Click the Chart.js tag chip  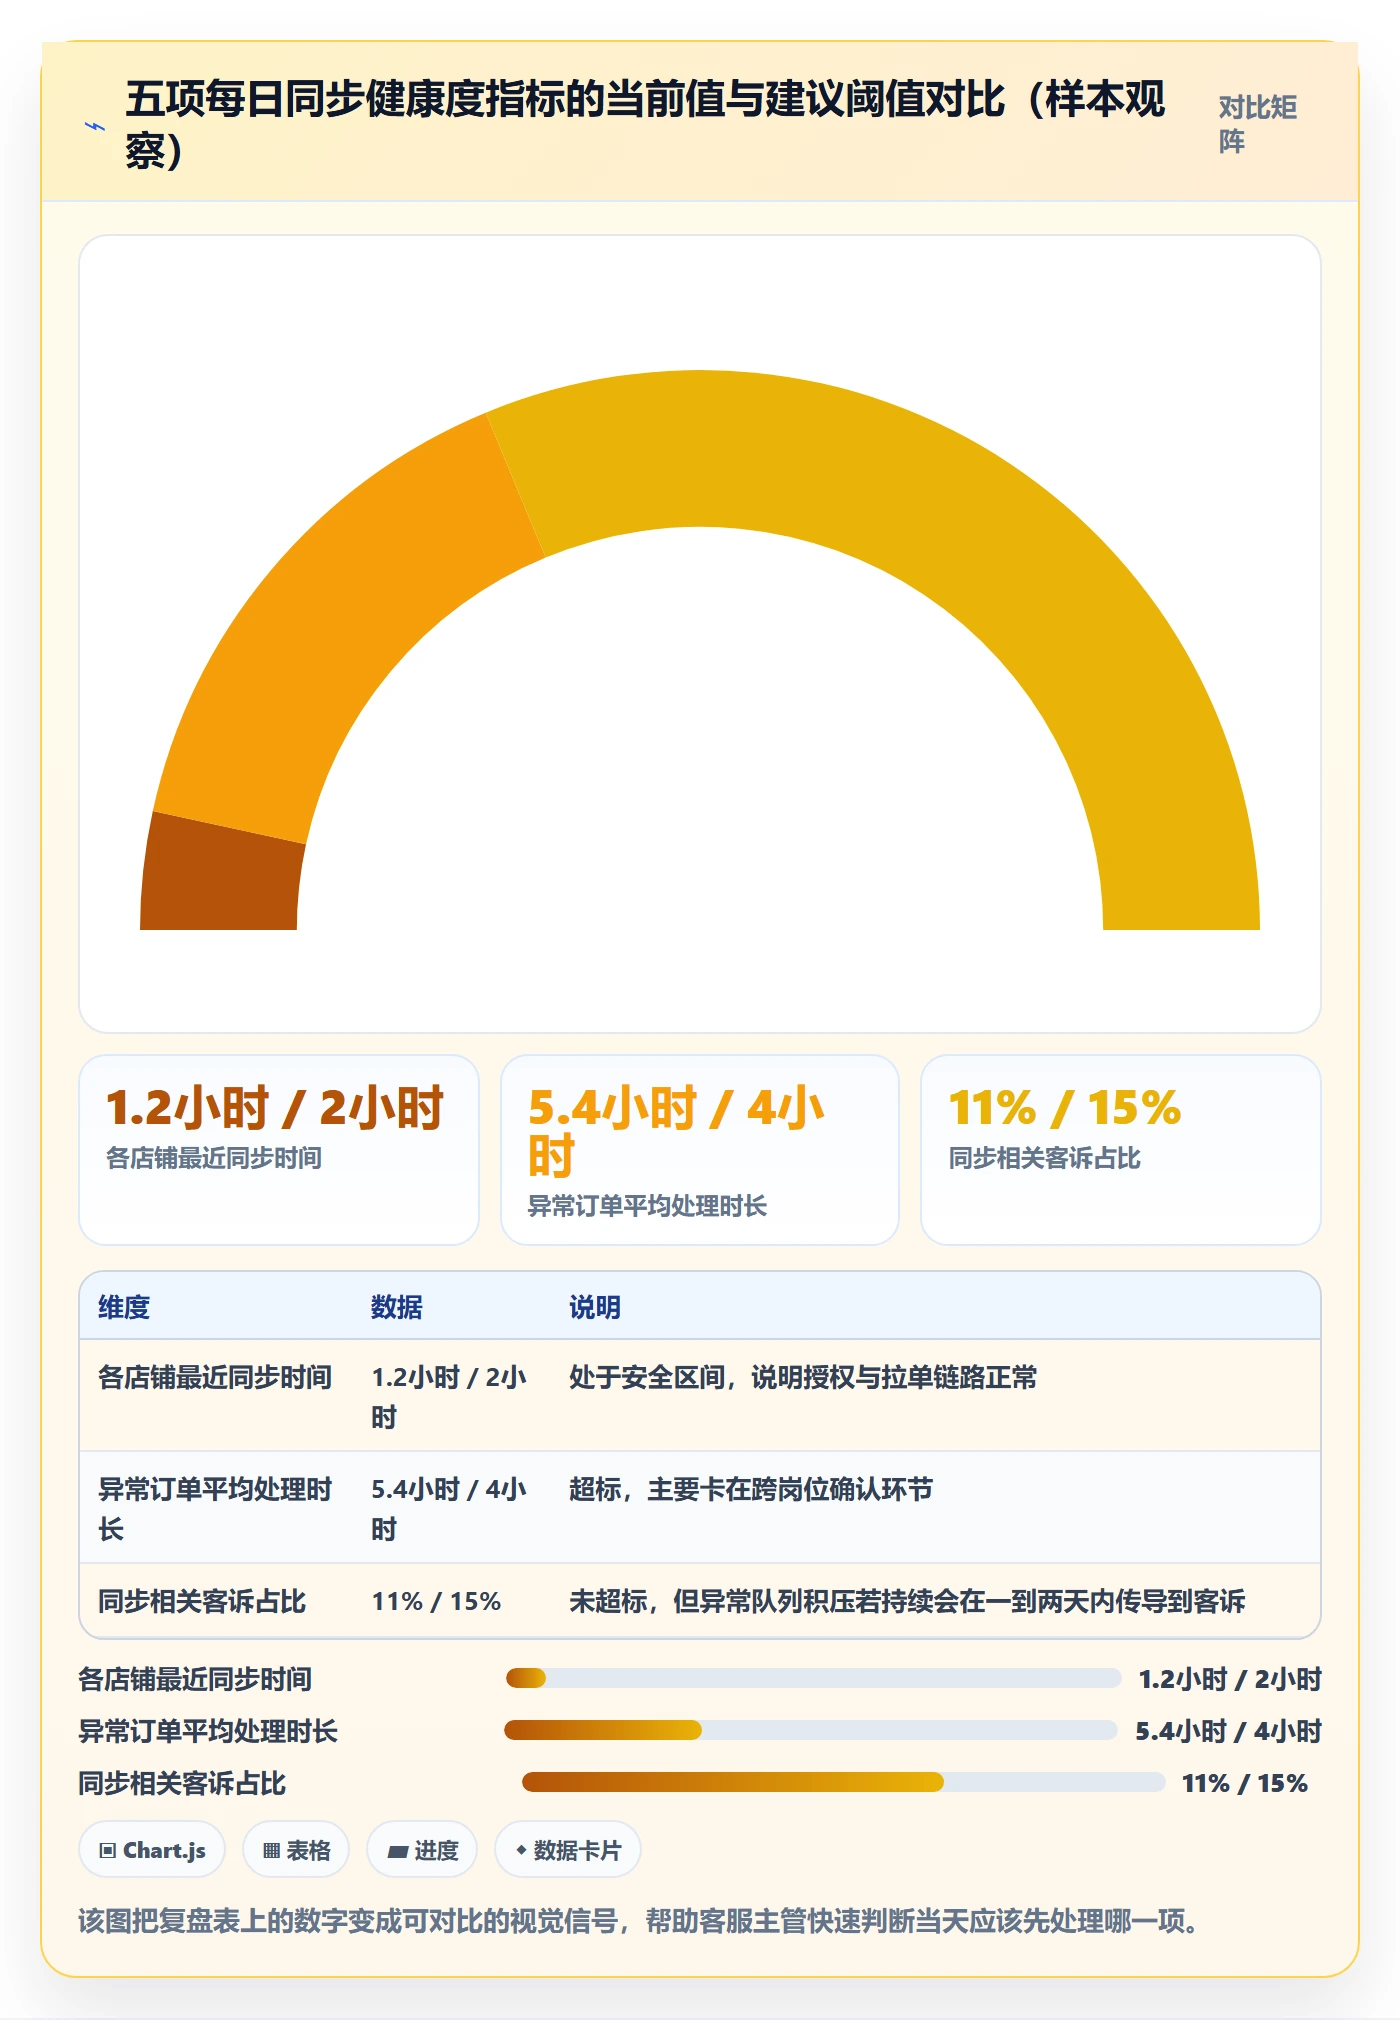coord(152,1850)
